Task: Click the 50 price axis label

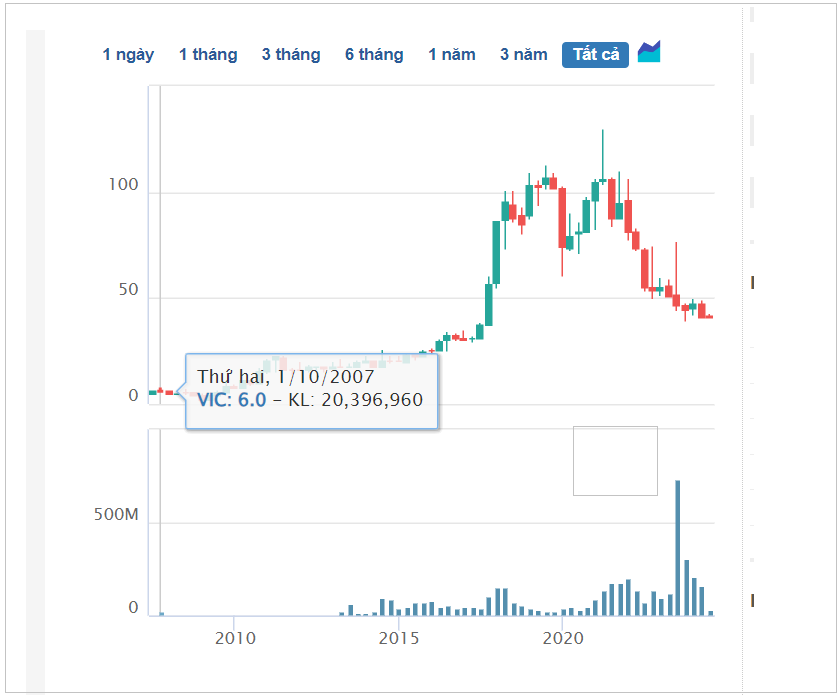Action: point(127,290)
